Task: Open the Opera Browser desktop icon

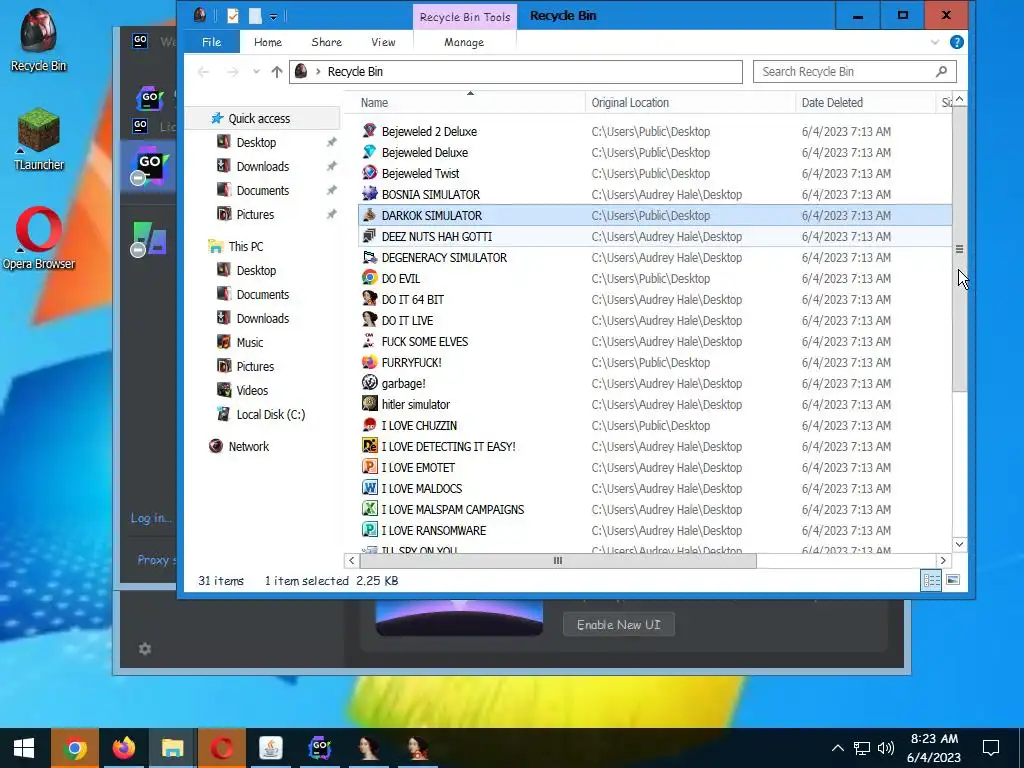Action: tap(39, 238)
